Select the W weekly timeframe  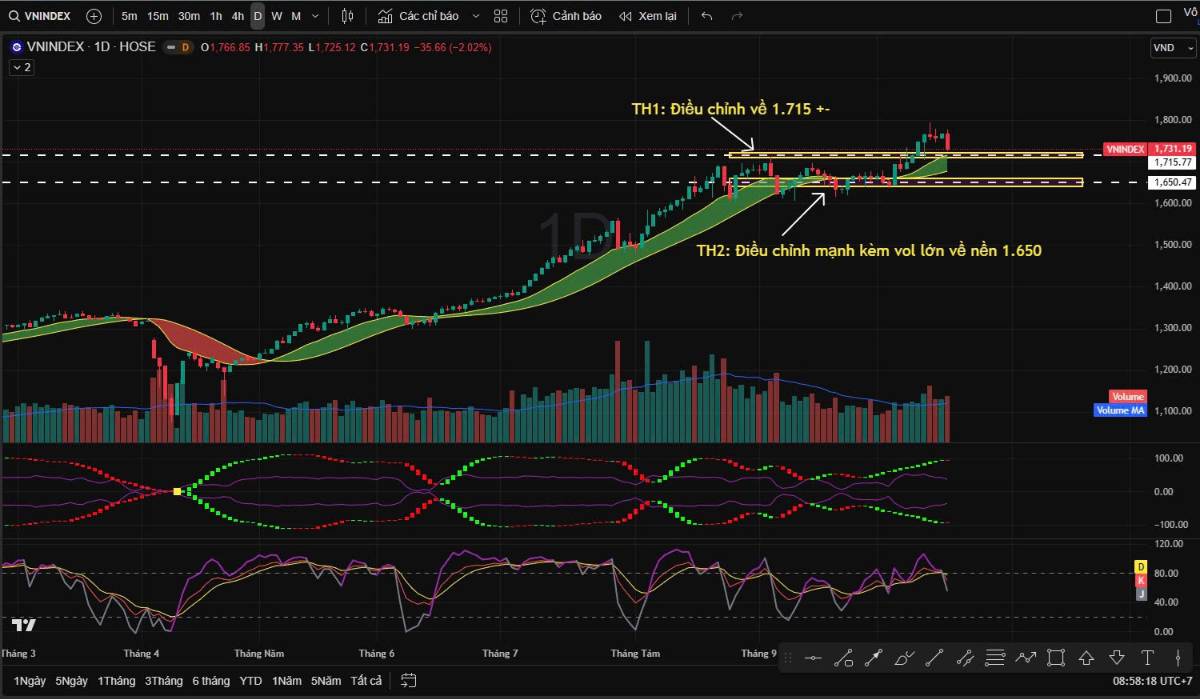click(277, 16)
